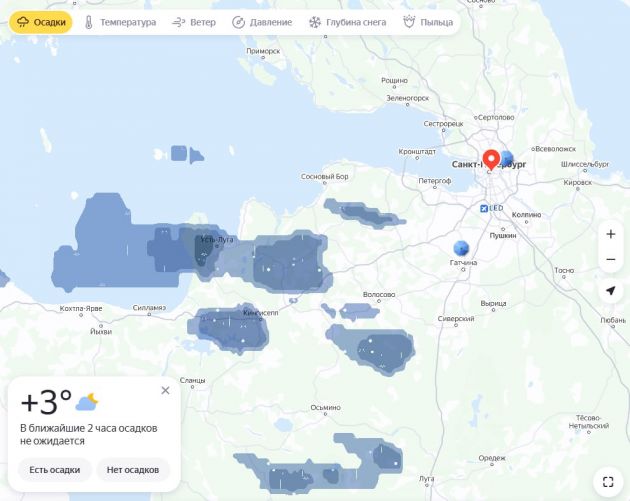Open the Пыльца pollen layer

coord(428,22)
